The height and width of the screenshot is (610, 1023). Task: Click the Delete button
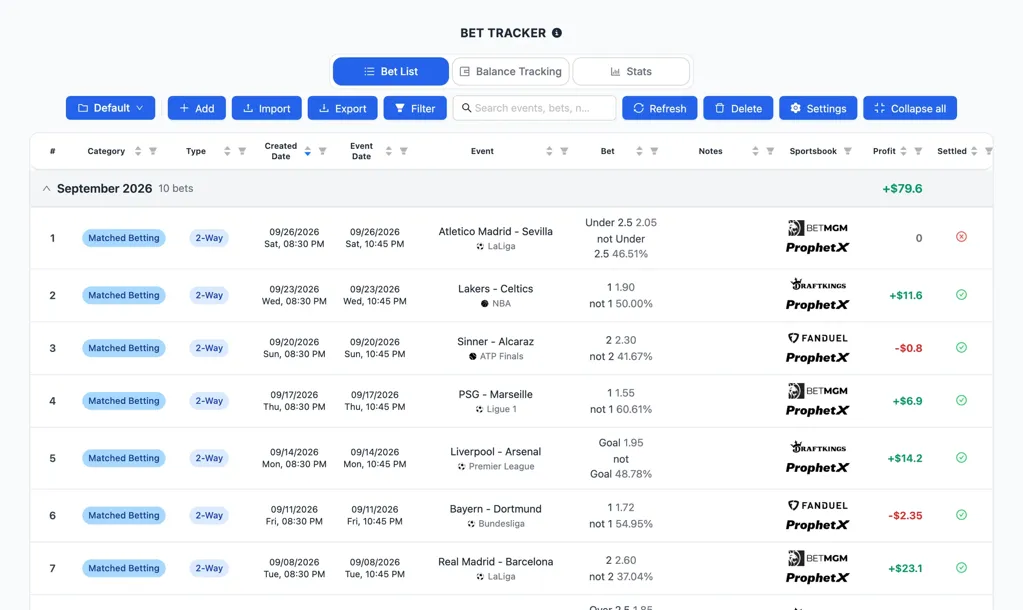point(738,108)
